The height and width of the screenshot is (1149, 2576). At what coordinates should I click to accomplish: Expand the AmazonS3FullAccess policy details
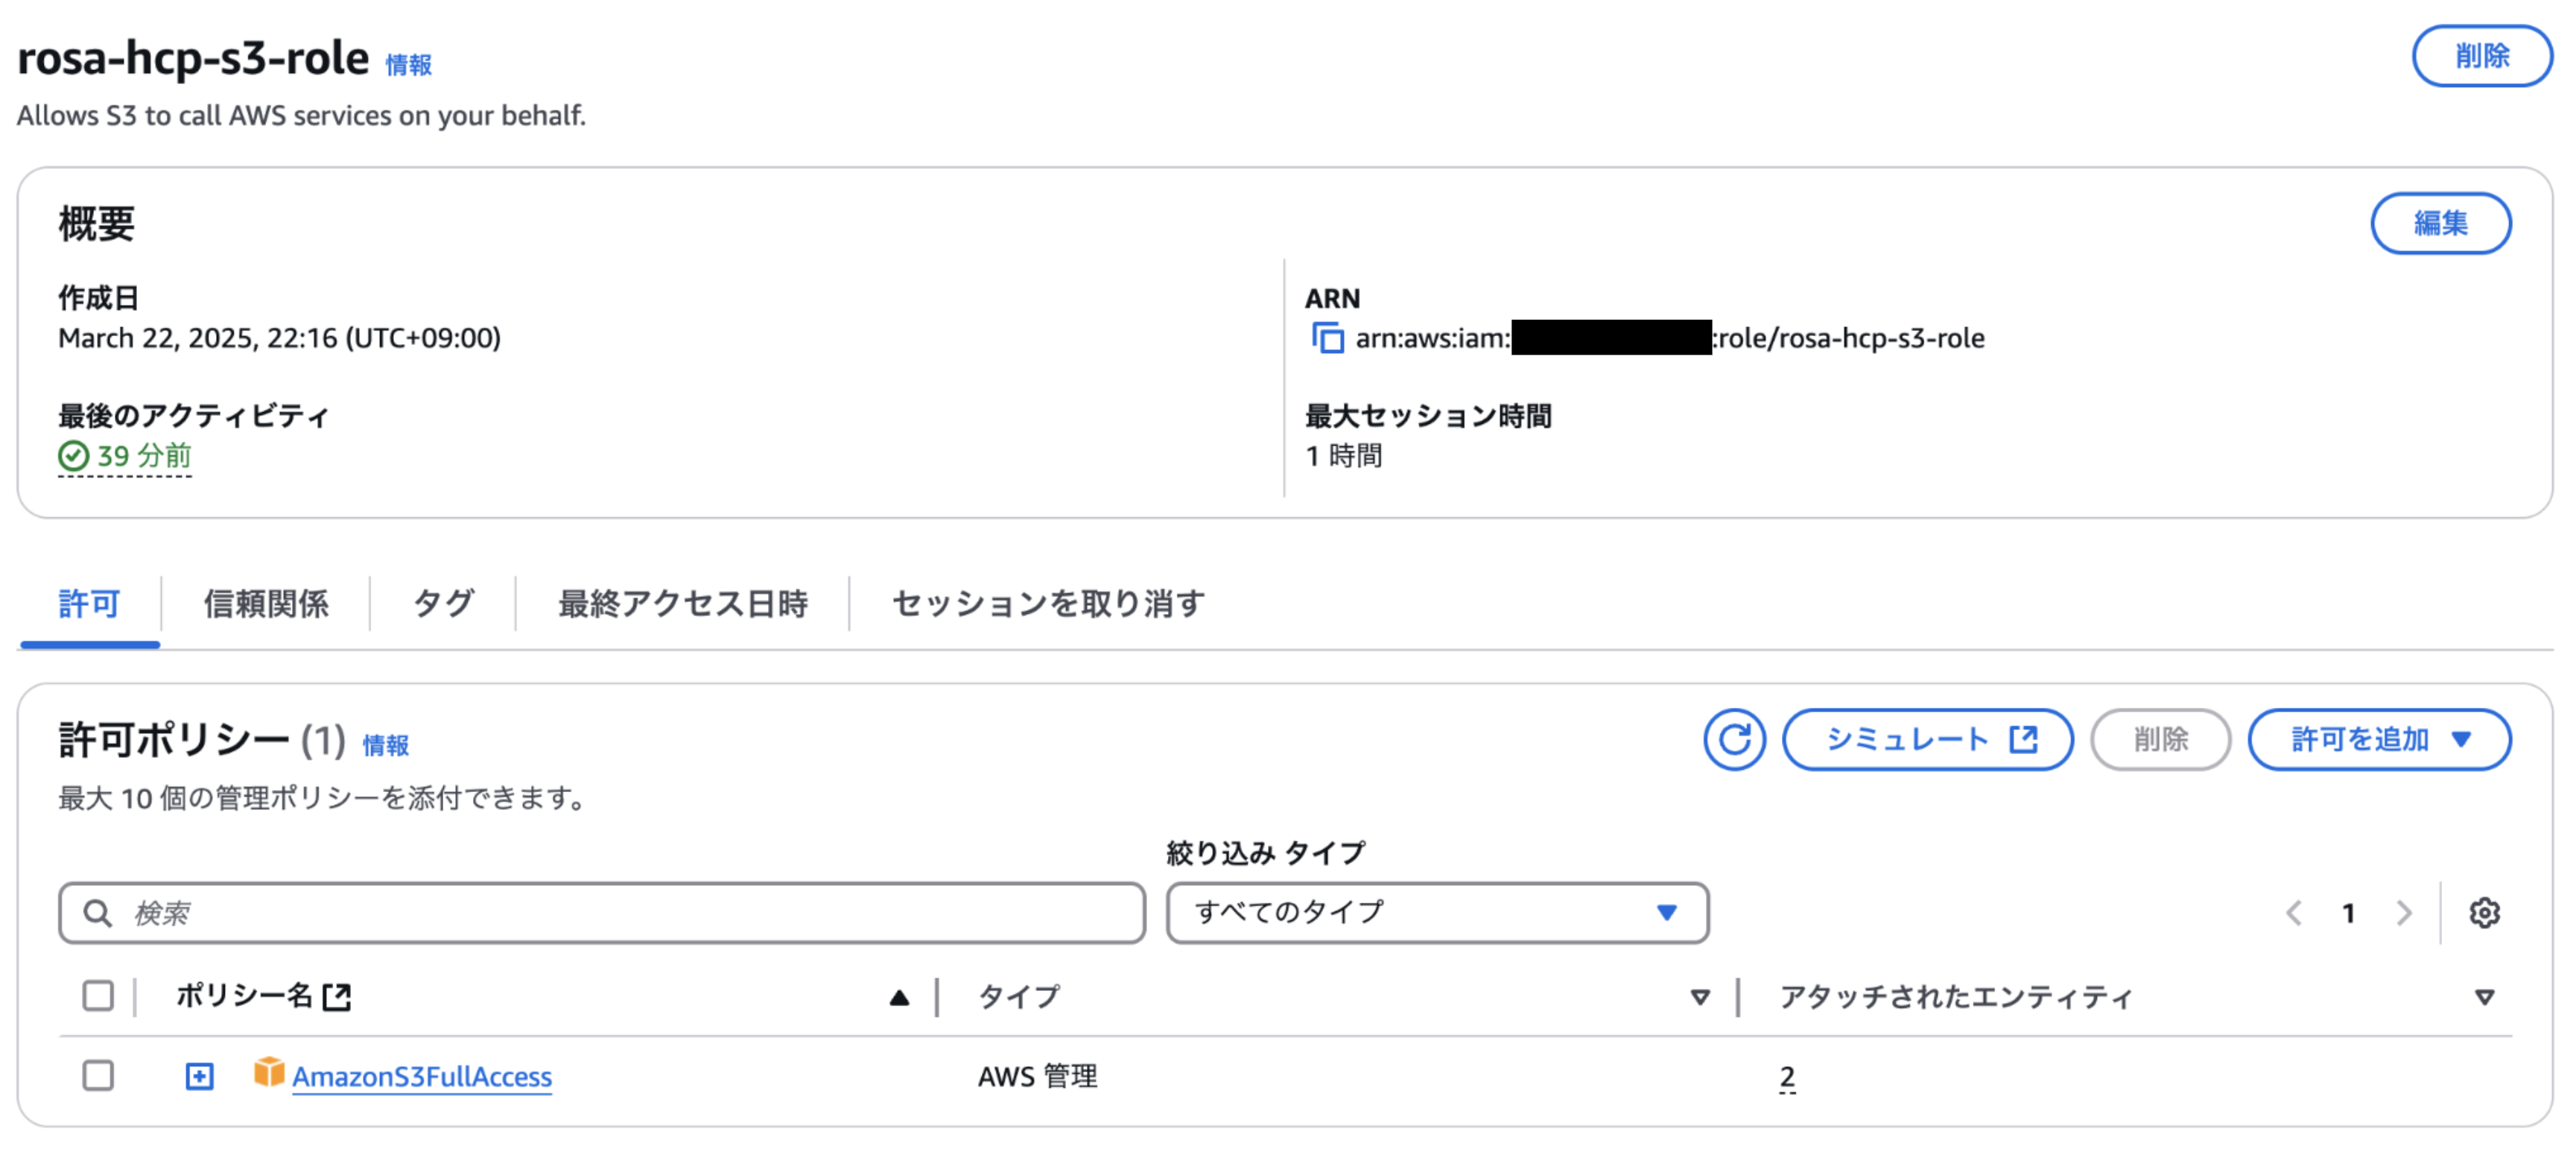[200, 1076]
